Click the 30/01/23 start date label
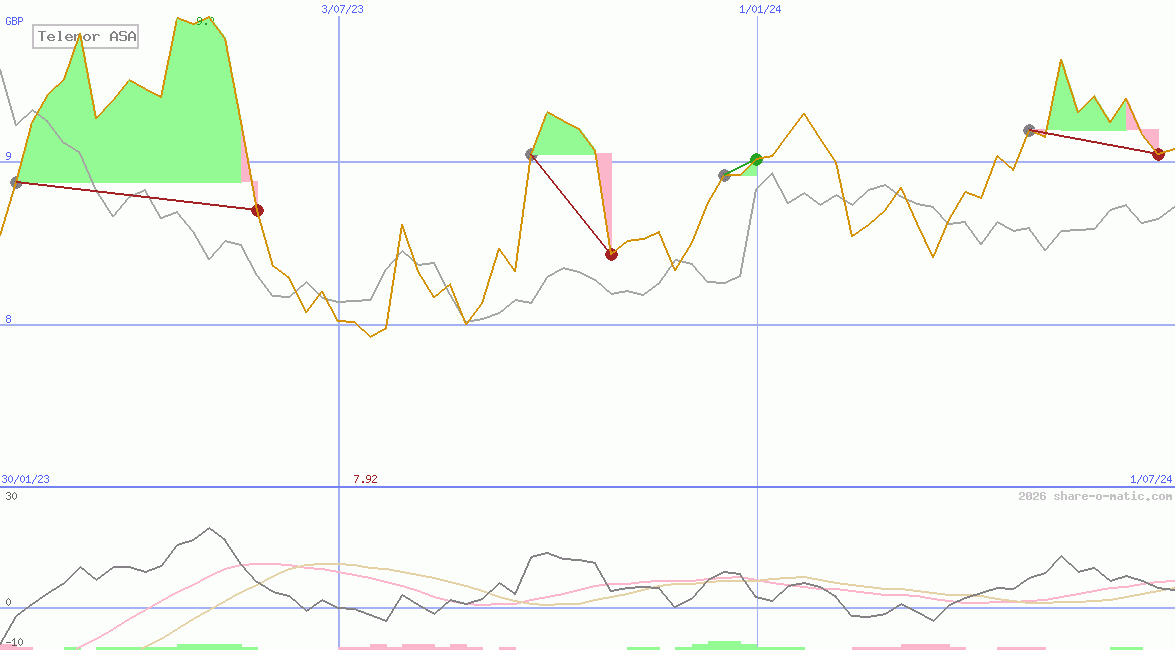The height and width of the screenshot is (650, 1175). coord(25,479)
